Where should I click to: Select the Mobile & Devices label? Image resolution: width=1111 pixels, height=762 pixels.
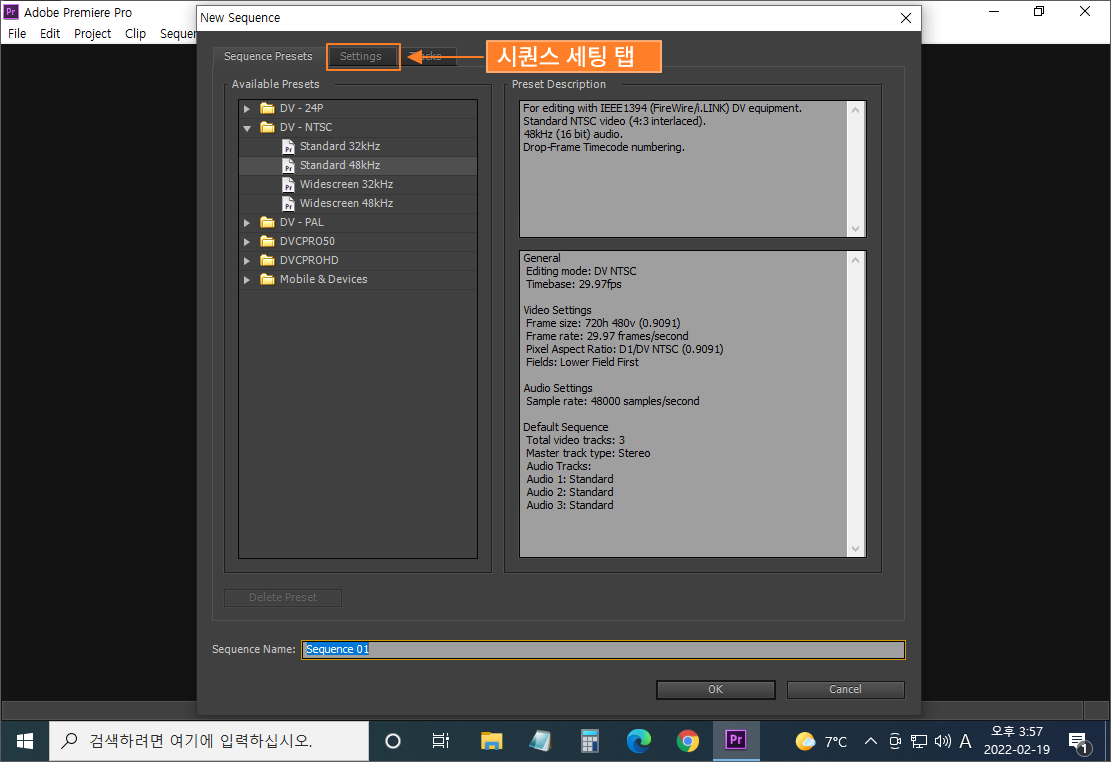tap(323, 279)
